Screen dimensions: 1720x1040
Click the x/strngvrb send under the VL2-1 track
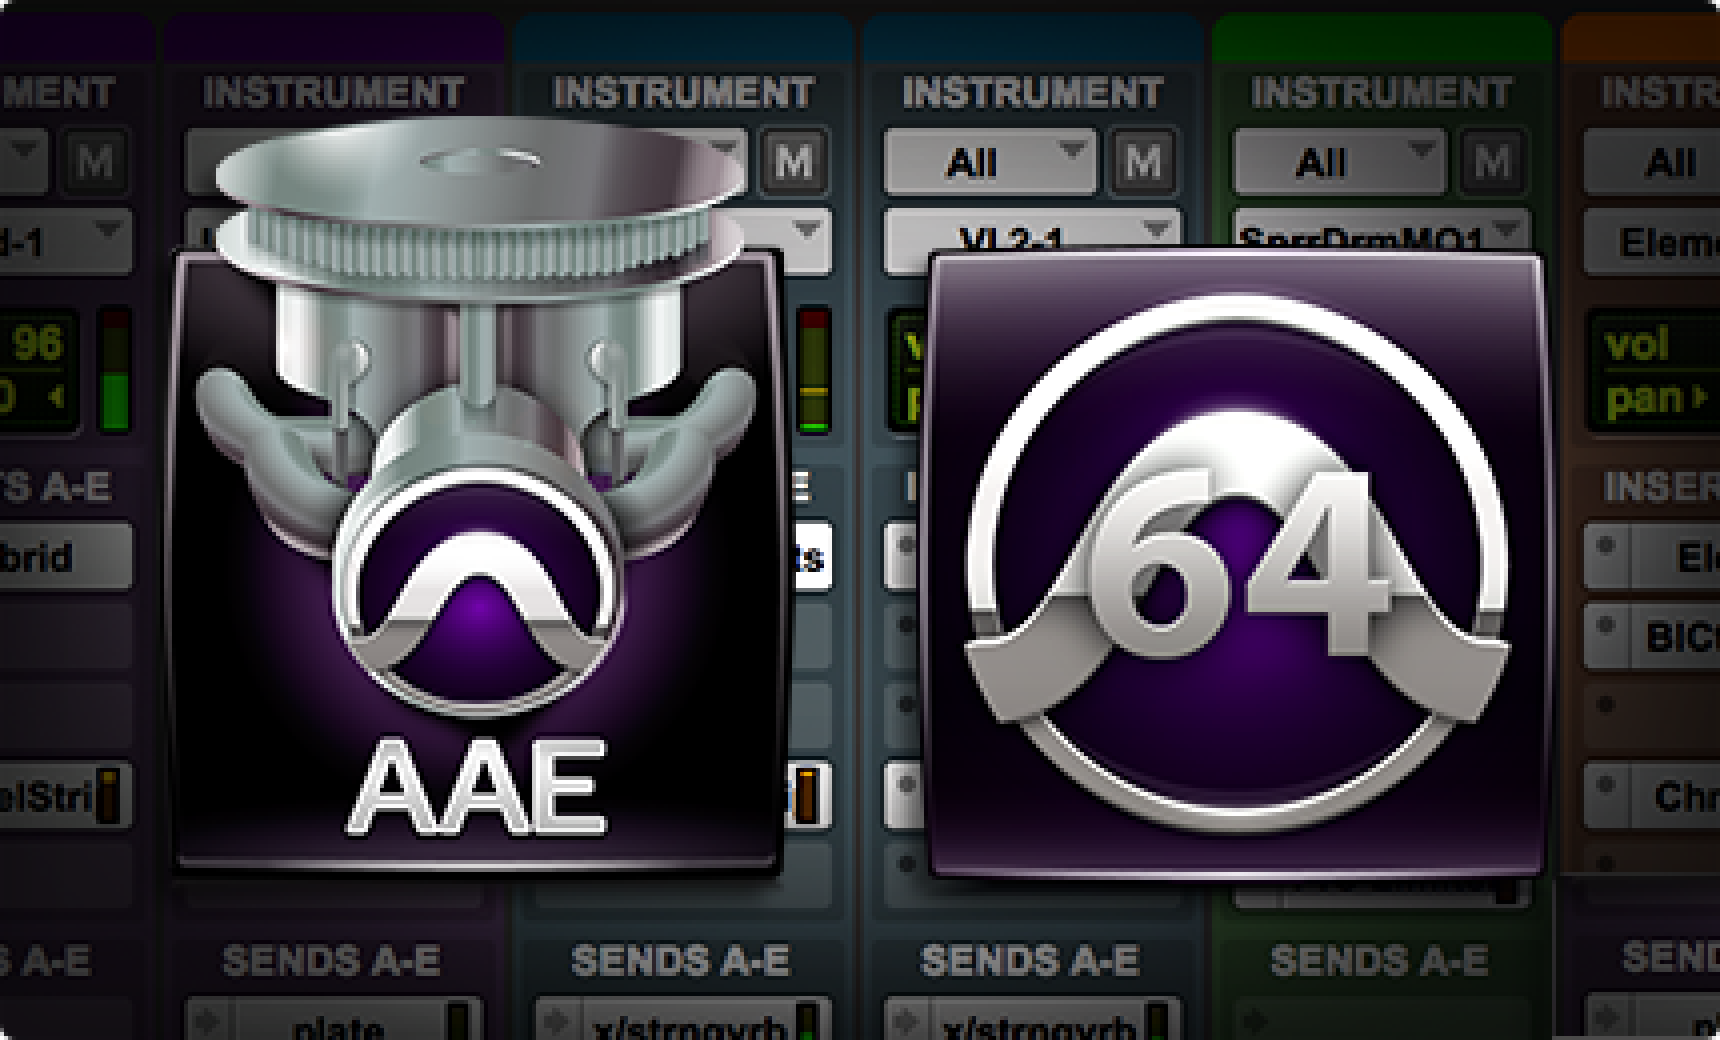1032,1017
